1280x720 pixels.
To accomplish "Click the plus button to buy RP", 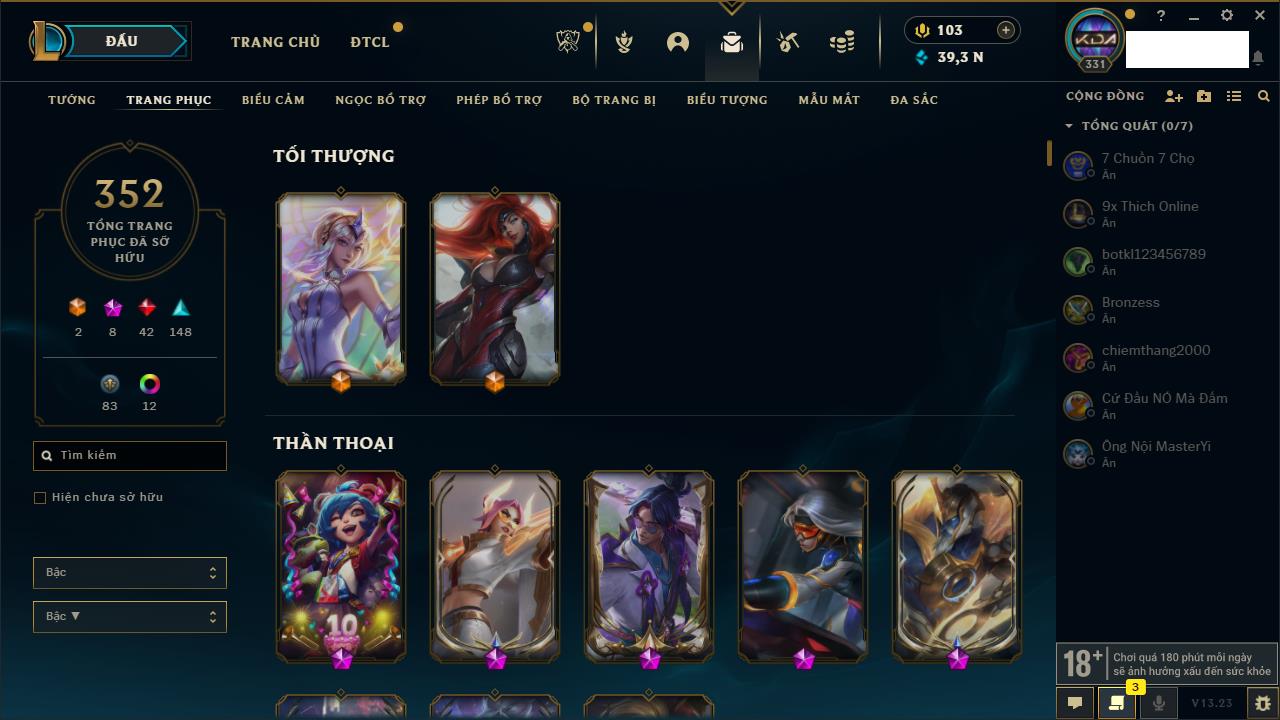I will point(1006,30).
